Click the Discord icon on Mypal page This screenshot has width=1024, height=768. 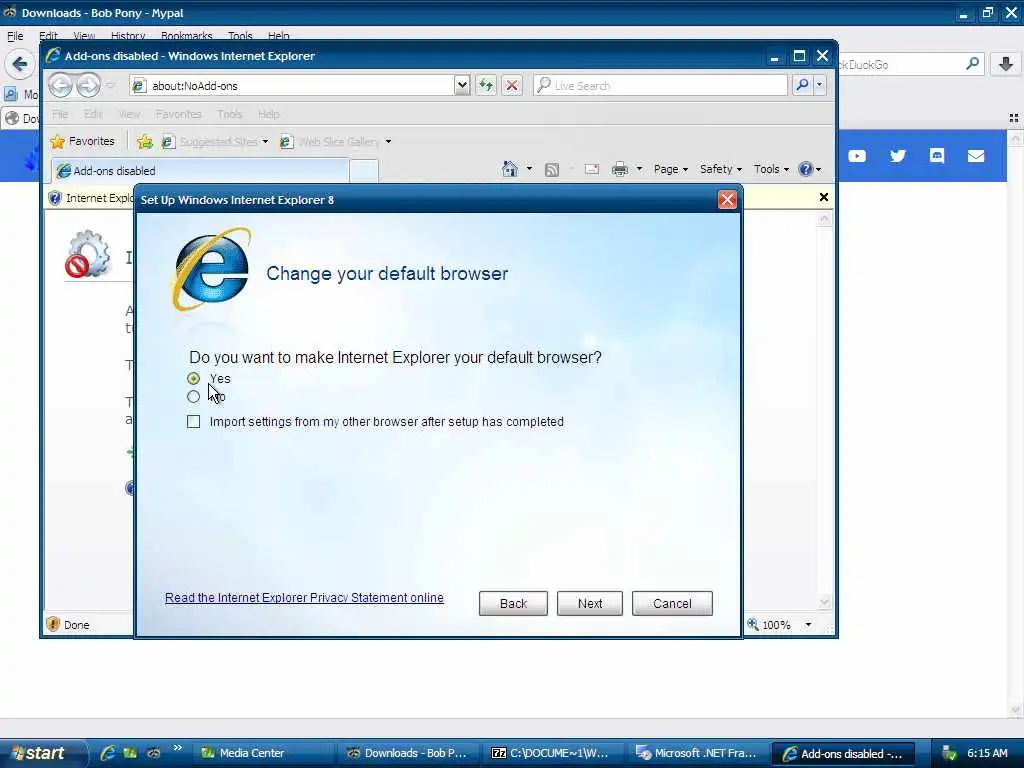[937, 155]
